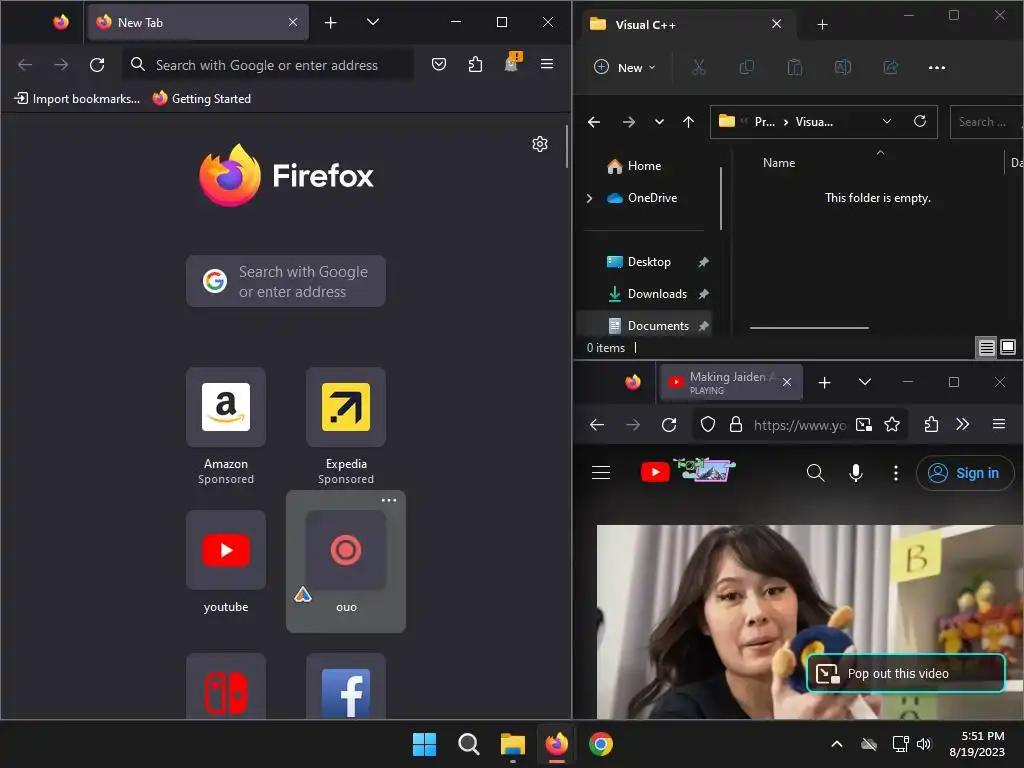Switch to Details view in Explorer
The width and height of the screenshot is (1024, 768).
coord(986,347)
